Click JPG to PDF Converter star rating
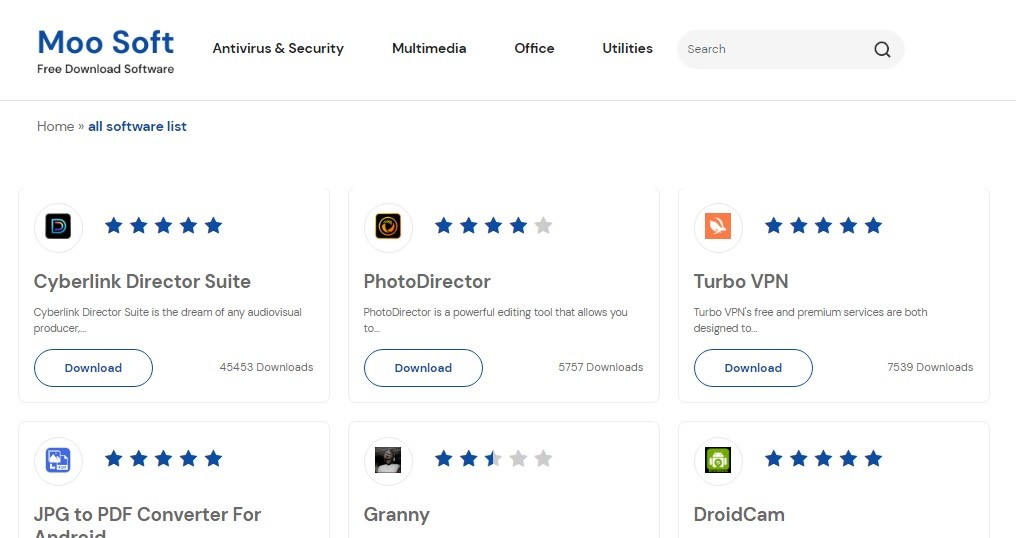 click(163, 459)
